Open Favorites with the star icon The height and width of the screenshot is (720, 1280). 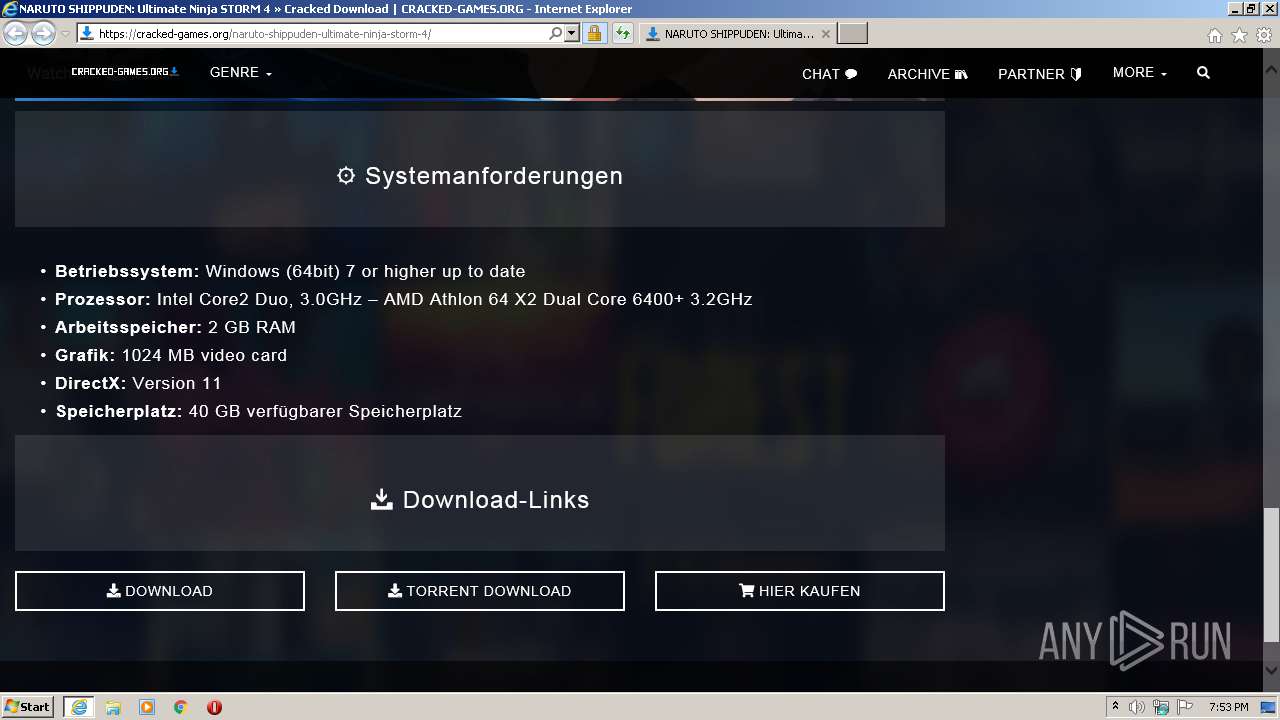pyautogui.click(x=1239, y=35)
